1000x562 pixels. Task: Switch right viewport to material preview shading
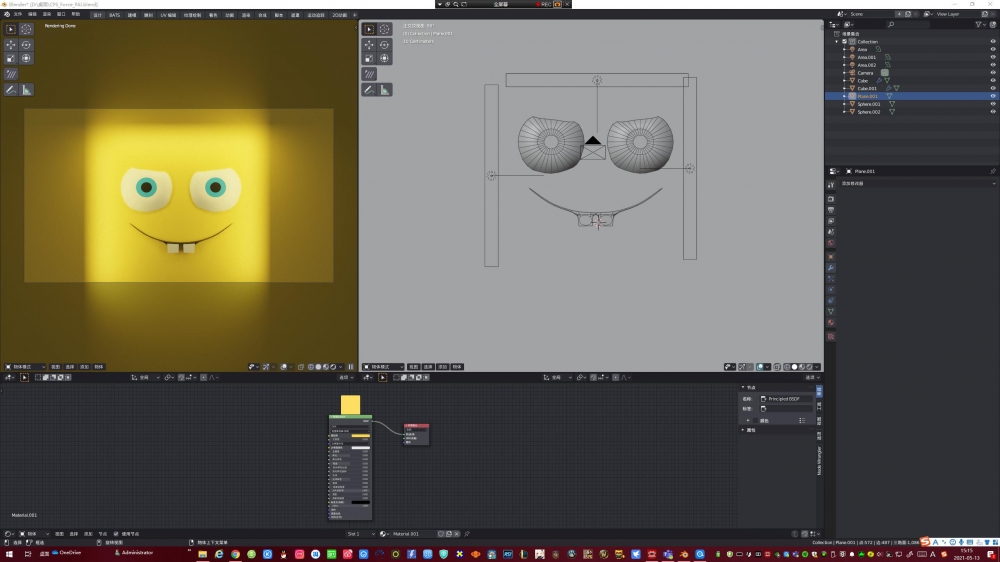[802, 367]
